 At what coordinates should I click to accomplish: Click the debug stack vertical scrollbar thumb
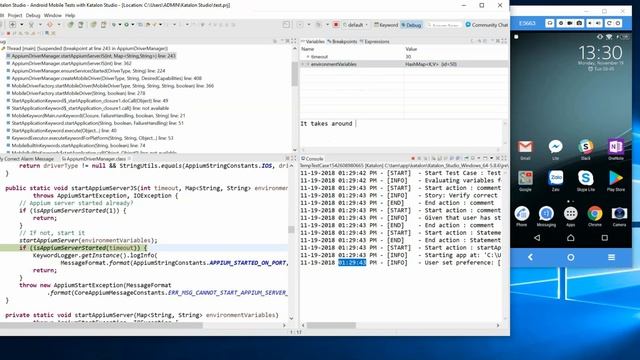[x=295, y=73]
